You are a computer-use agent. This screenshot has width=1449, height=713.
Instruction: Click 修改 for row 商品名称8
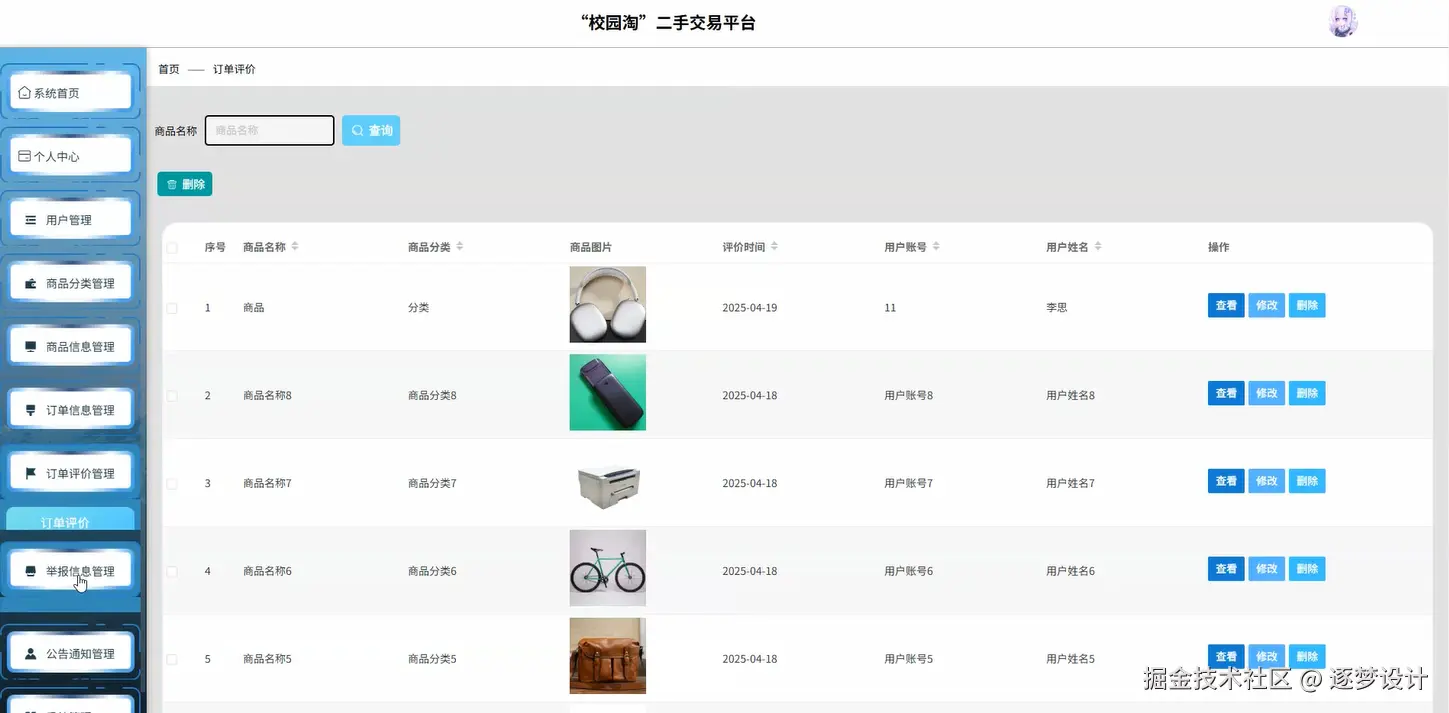[x=1267, y=393]
